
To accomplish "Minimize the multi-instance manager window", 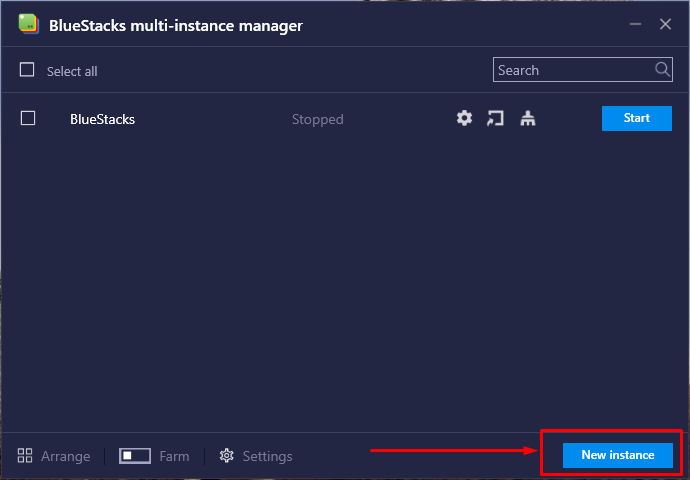I will click(635, 24).
